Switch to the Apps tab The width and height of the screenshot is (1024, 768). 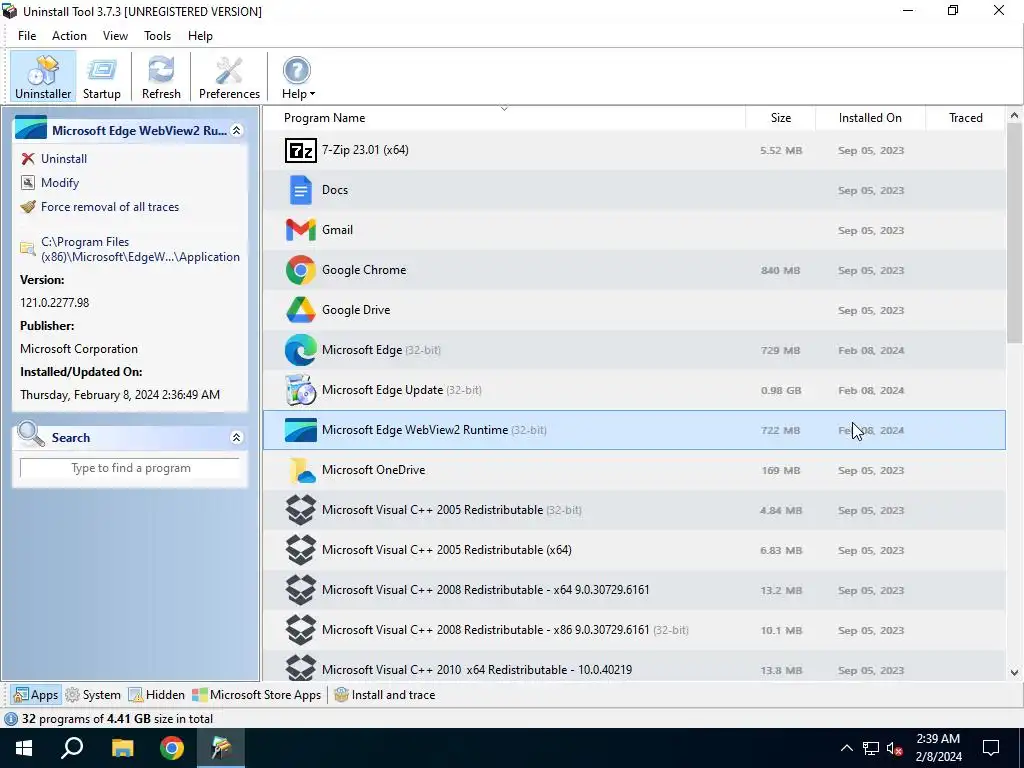[x=37, y=695]
